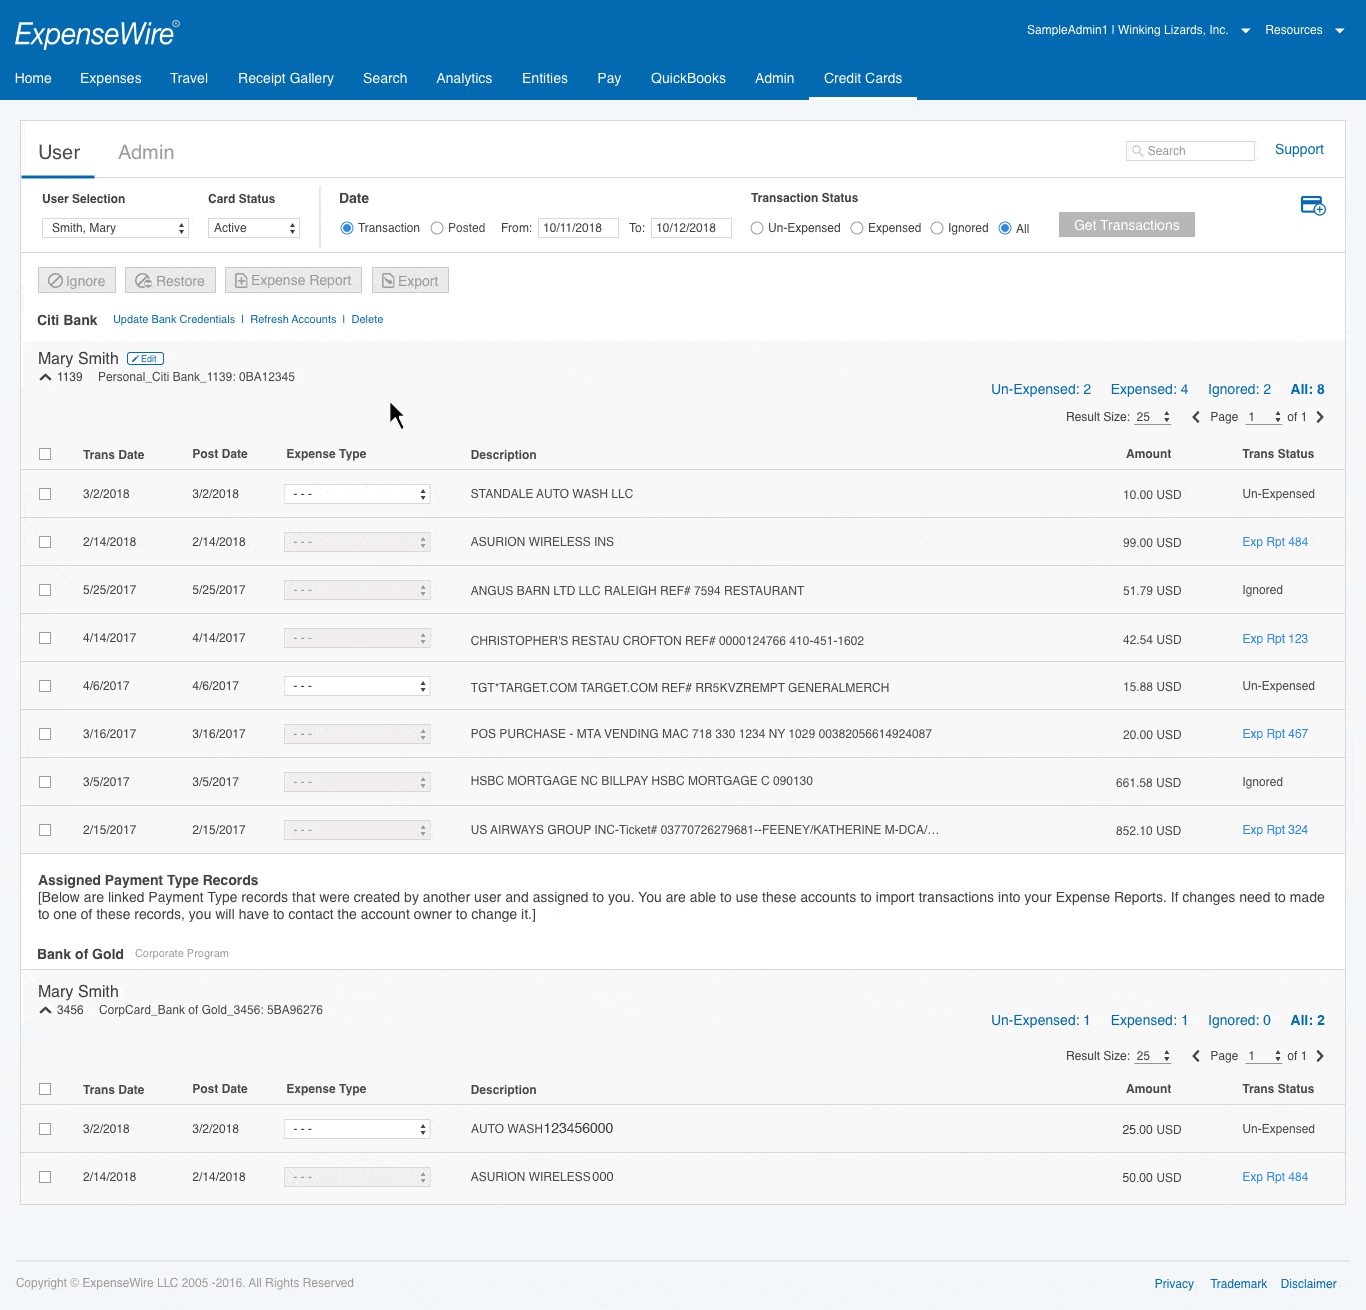Create an Expense Report
1366x1310 pixels.
[x=293, y=281]
